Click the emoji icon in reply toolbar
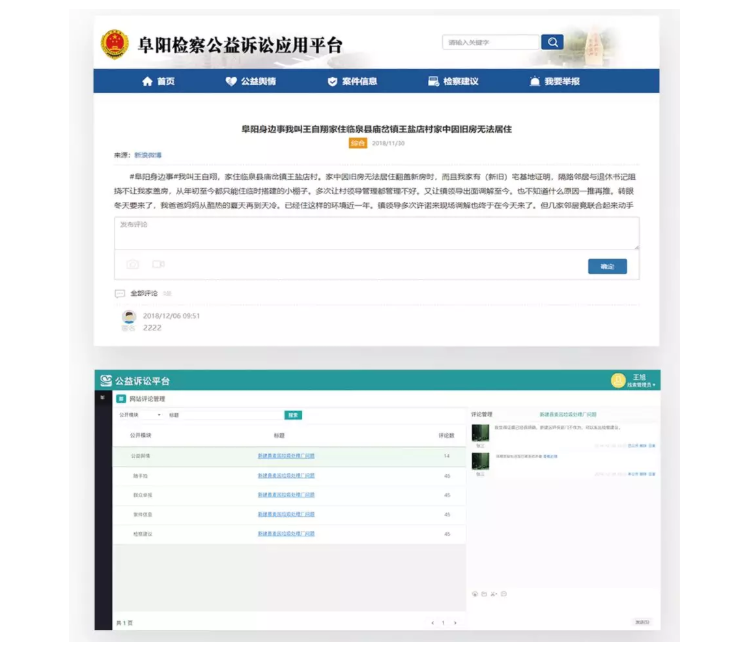The height and width of the screenshot is (672, 753). (x=474, y=594)
